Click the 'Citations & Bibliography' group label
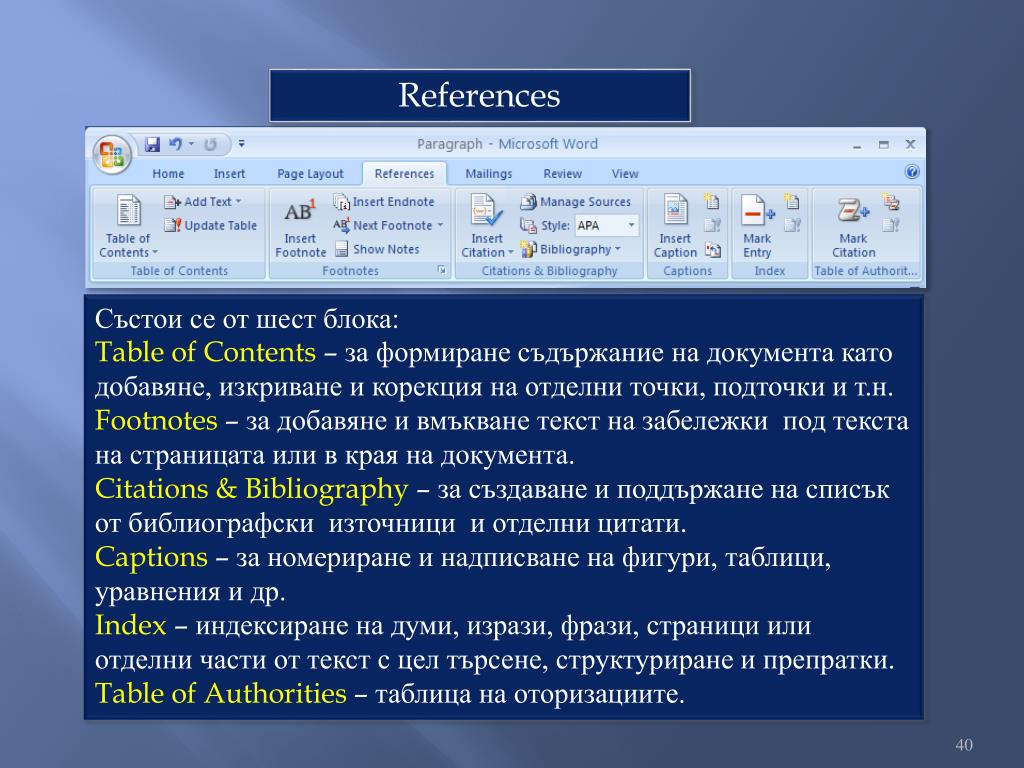This screenshot has height=768, width=1024. pos(549,270)
